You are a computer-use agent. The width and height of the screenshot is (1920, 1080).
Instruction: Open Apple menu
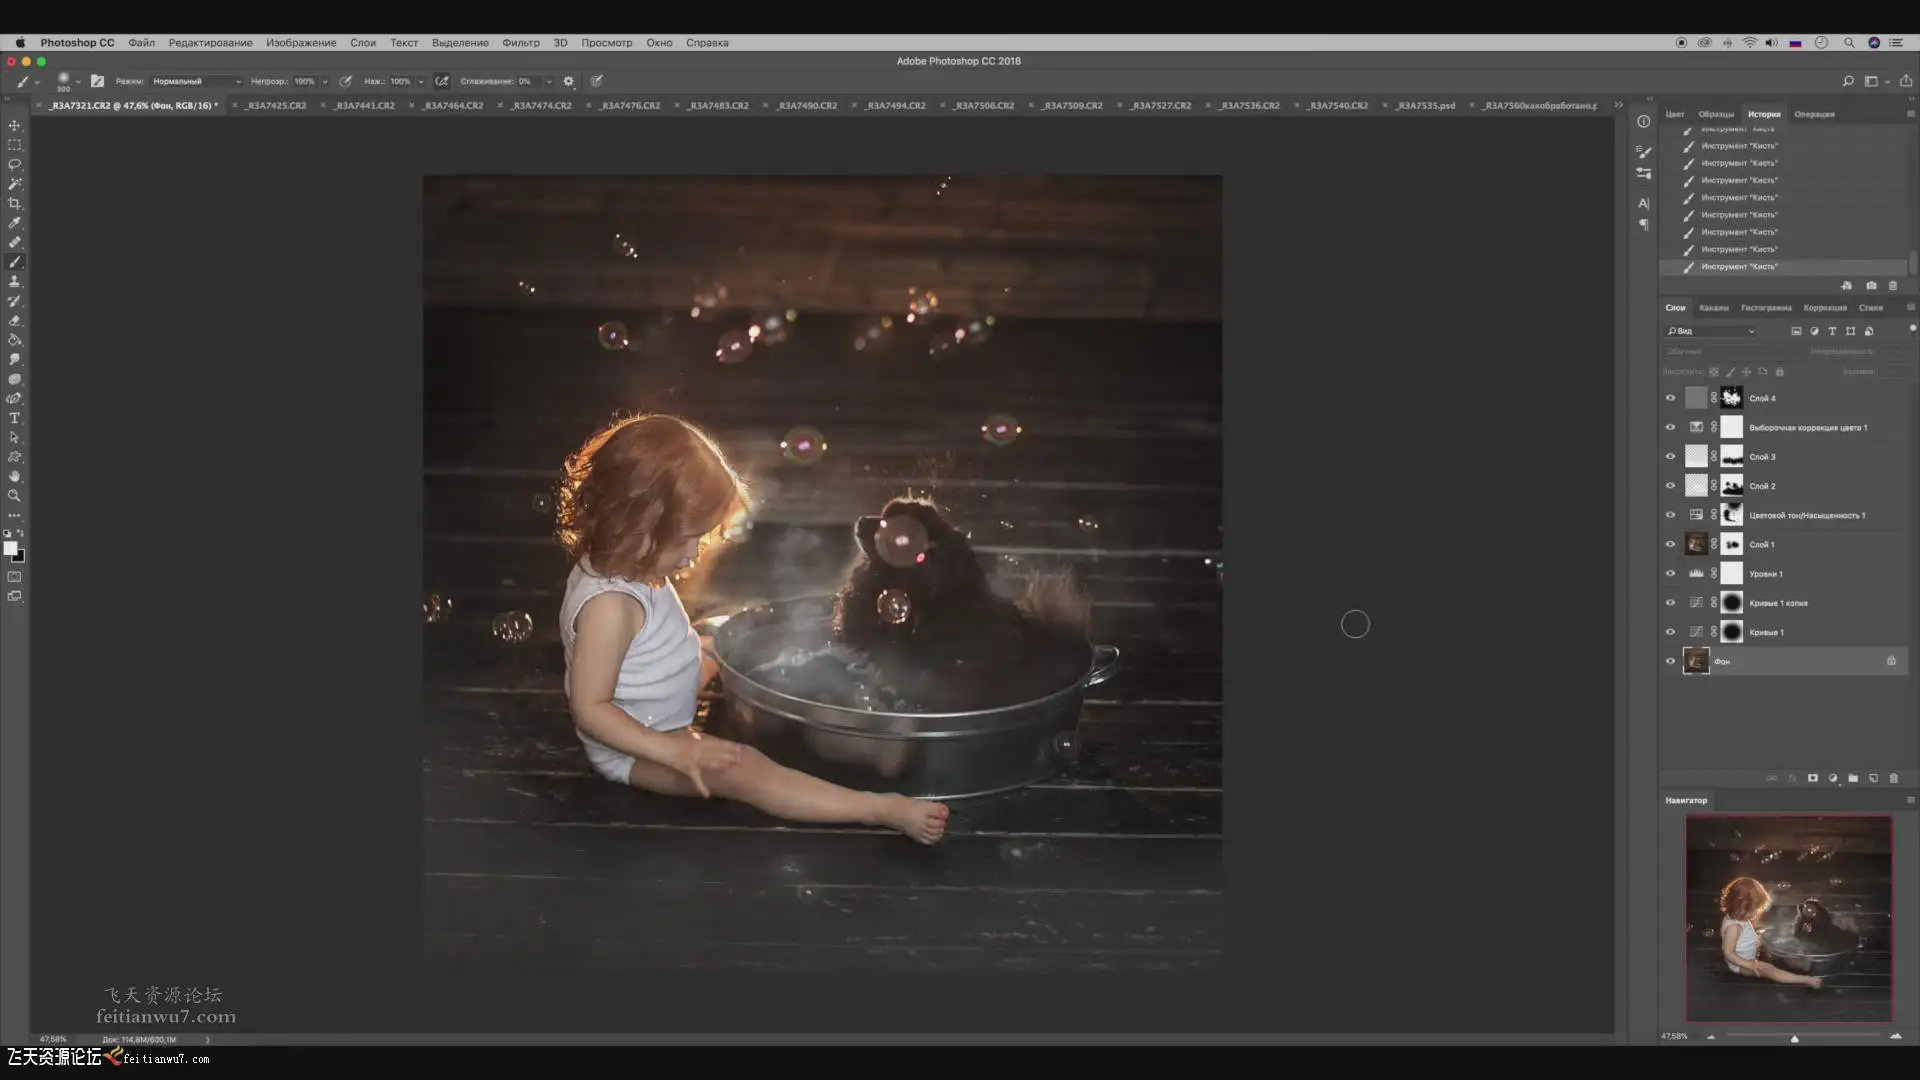coord(20,43)
